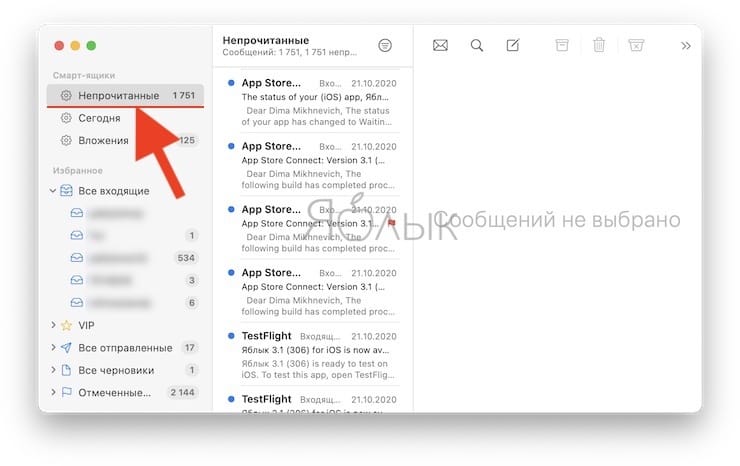Click the flag icon on App Store email
This screenshot has width=740, height=466.
(391, 222)
